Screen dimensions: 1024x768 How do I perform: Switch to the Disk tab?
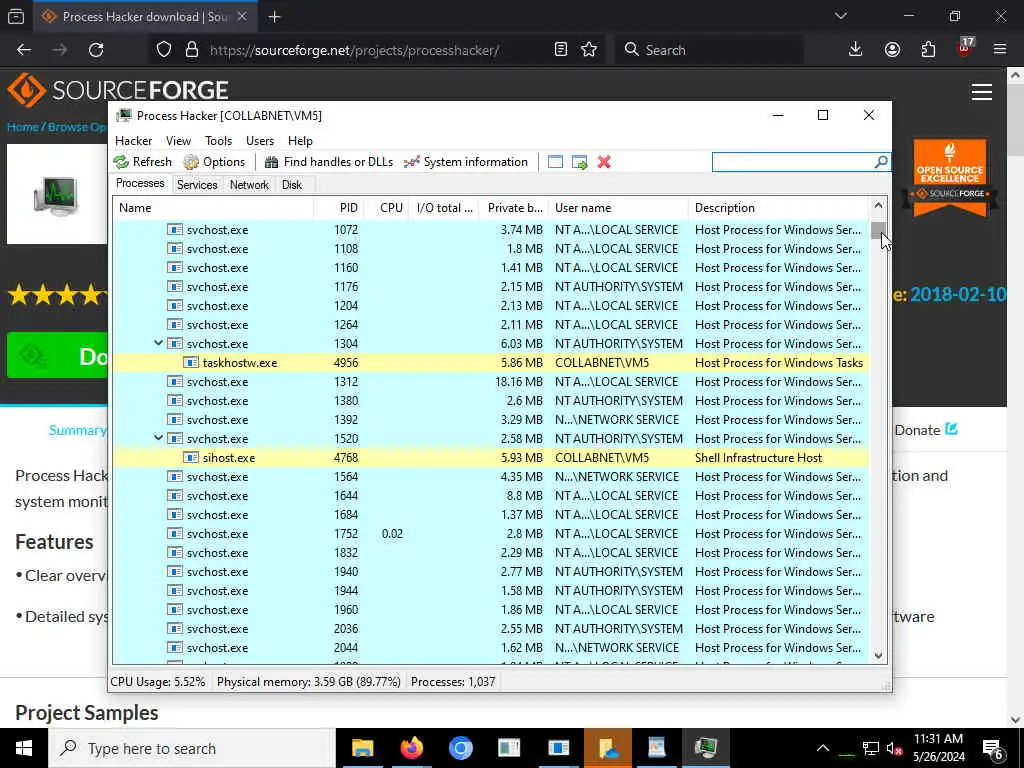pos(292,185)
